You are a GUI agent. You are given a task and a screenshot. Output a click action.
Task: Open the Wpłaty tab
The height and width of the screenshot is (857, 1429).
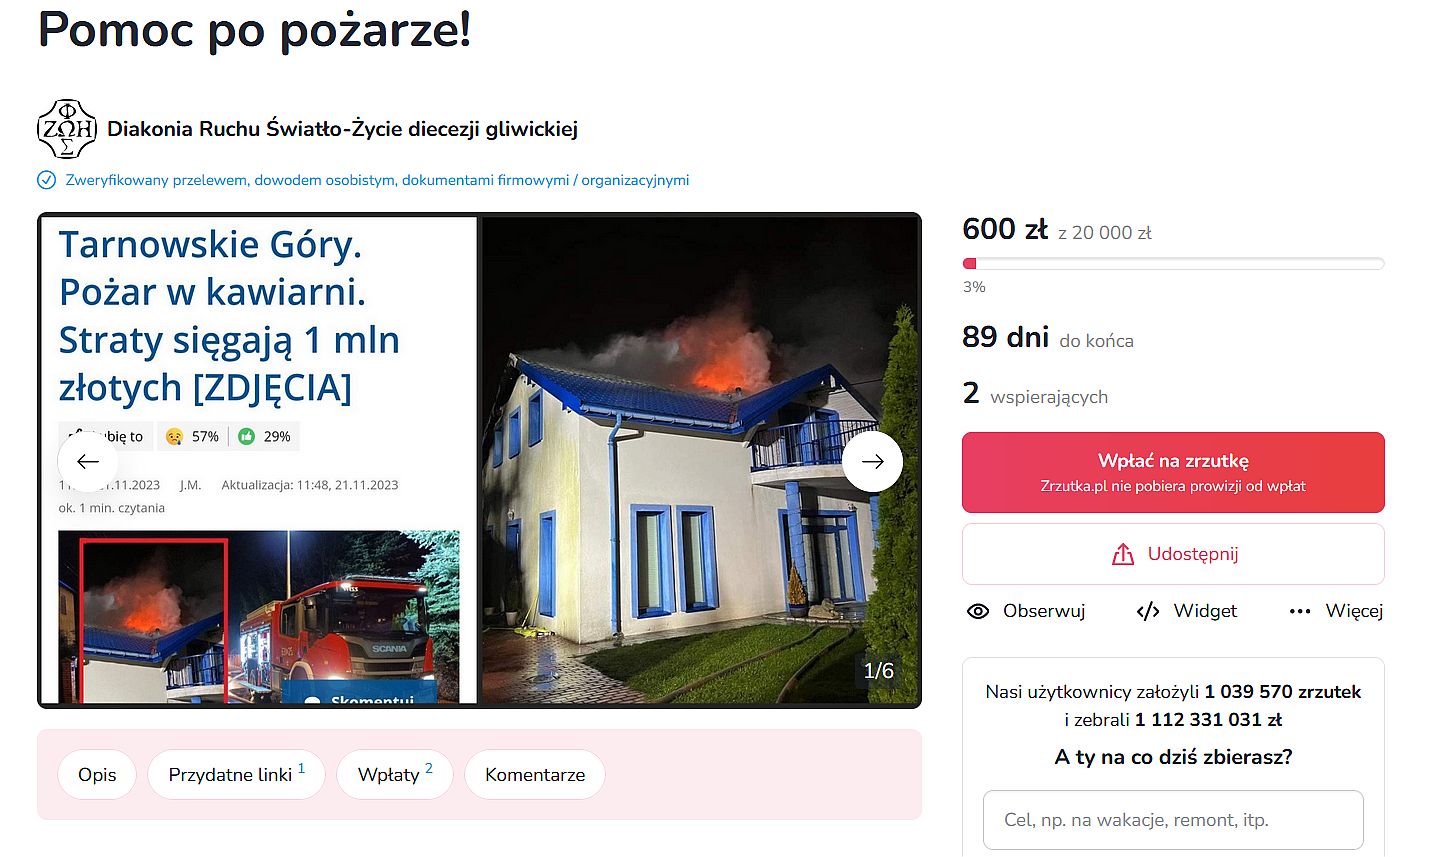(x=395, y=775)
